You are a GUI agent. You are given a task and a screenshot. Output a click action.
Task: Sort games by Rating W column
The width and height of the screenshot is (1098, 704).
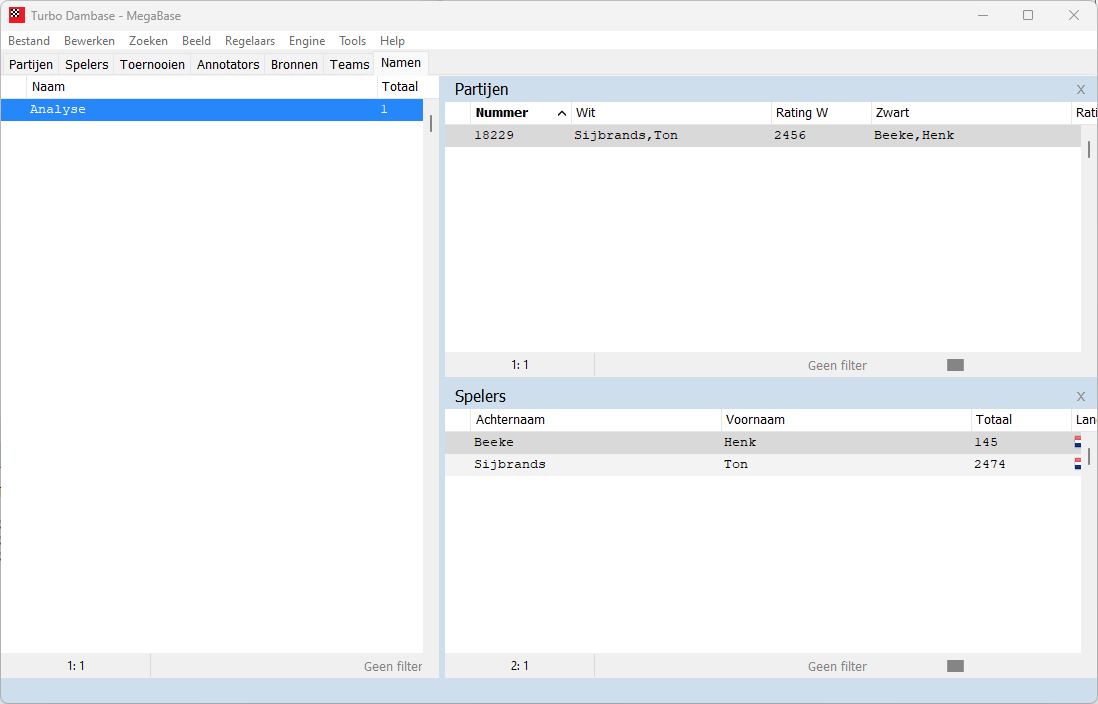point(821,113)
